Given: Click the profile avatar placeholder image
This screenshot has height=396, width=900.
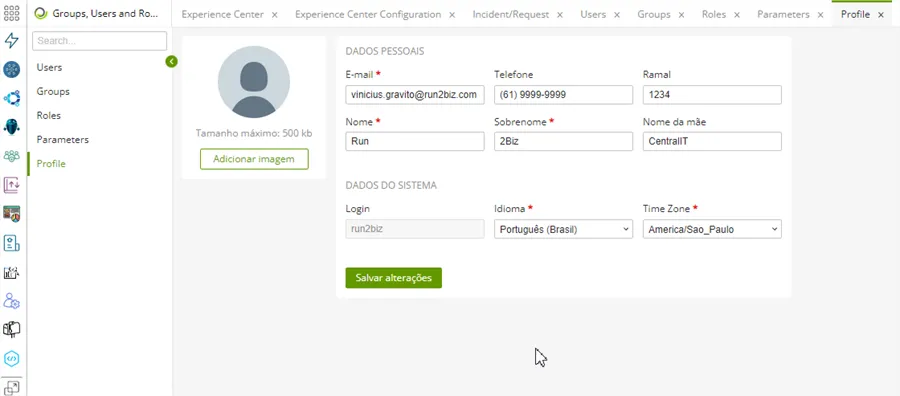Looking at the screenshot, I should (x=254, y=82).
